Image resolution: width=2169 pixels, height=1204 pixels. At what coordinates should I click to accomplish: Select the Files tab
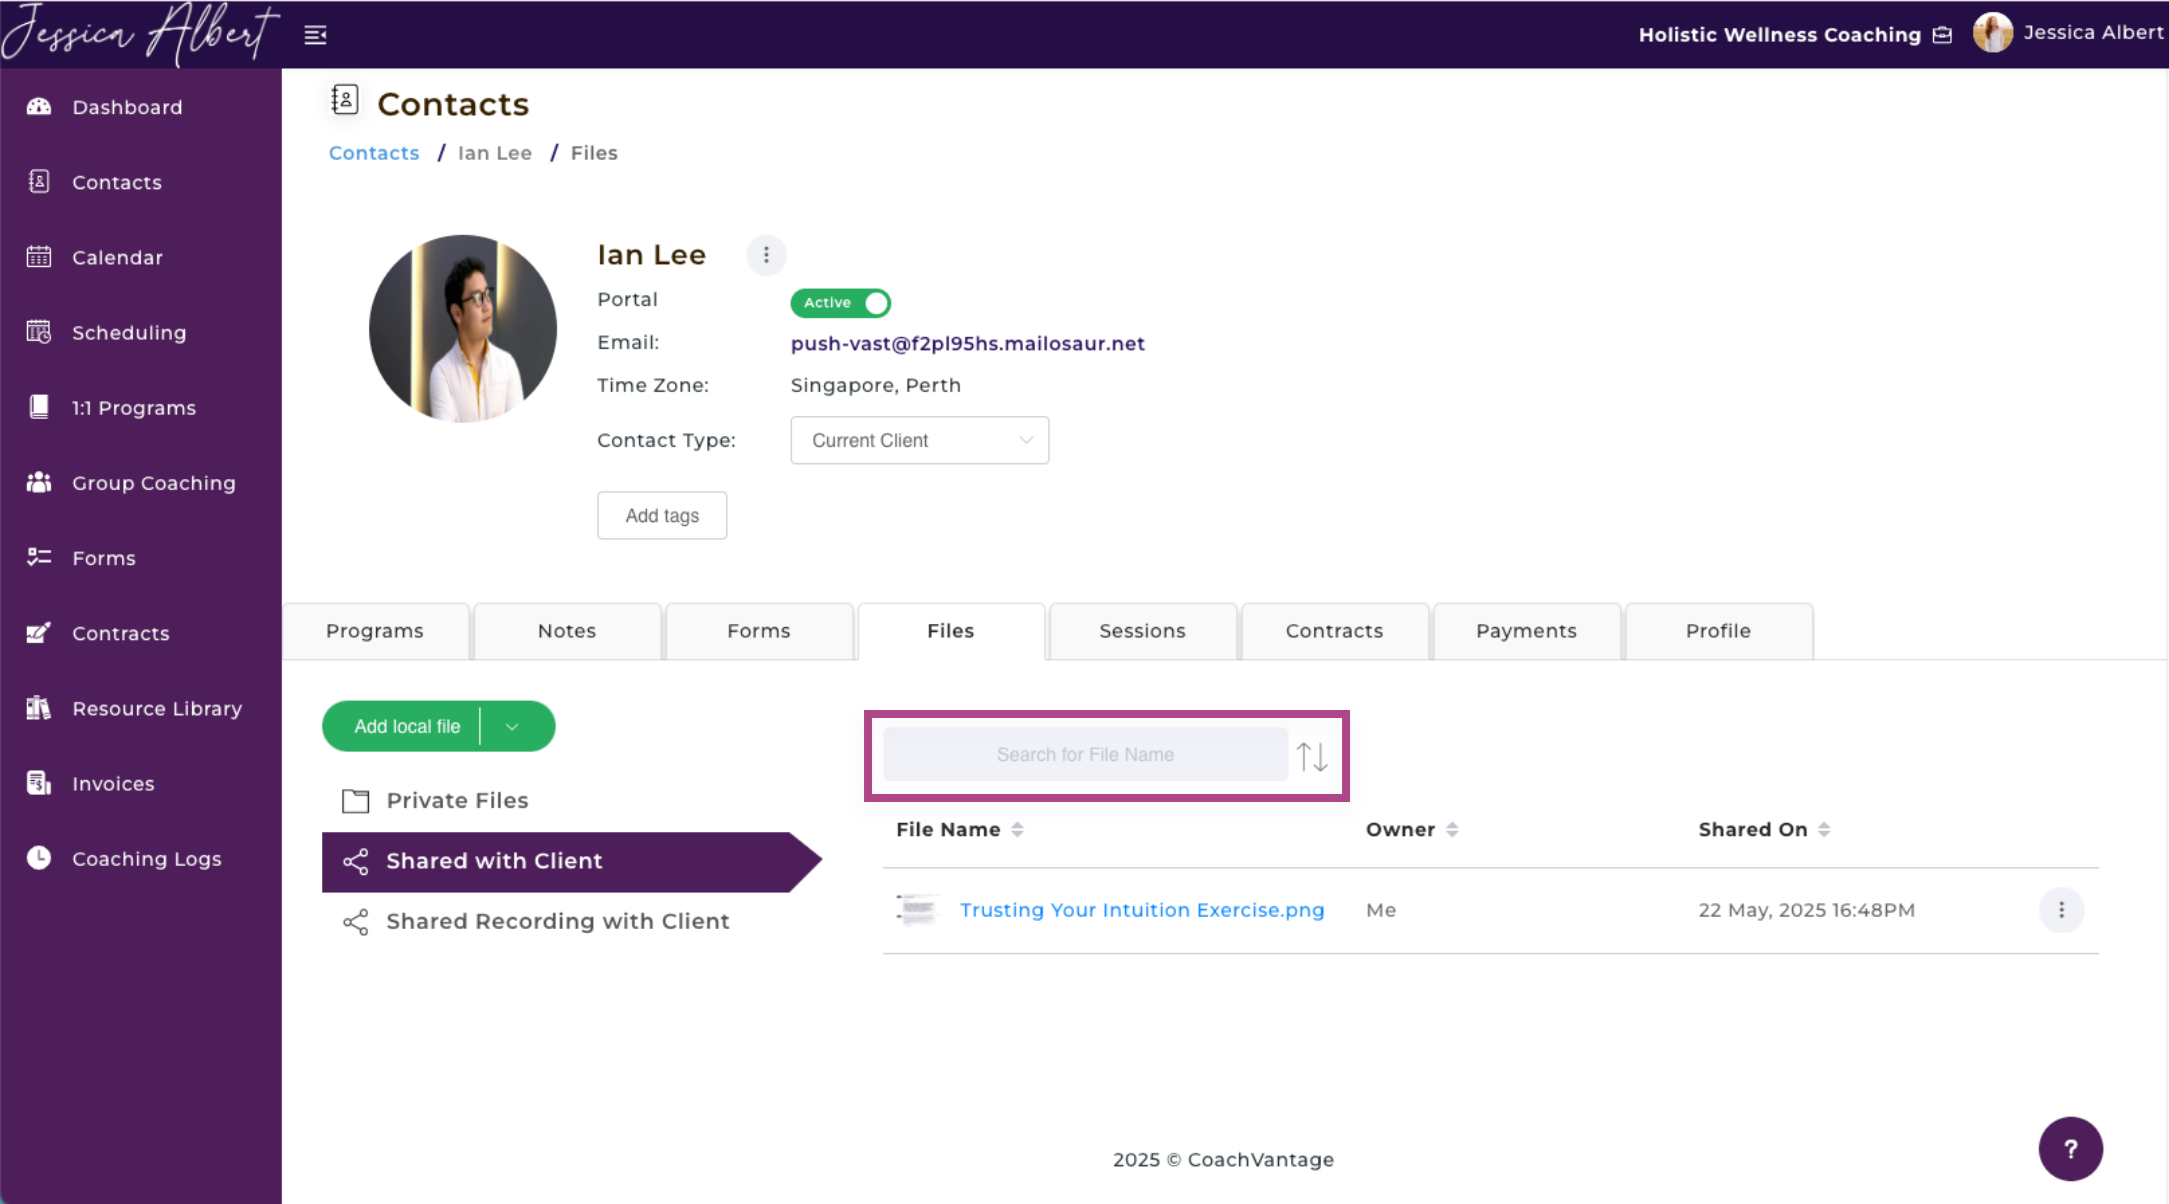point(951,631)
